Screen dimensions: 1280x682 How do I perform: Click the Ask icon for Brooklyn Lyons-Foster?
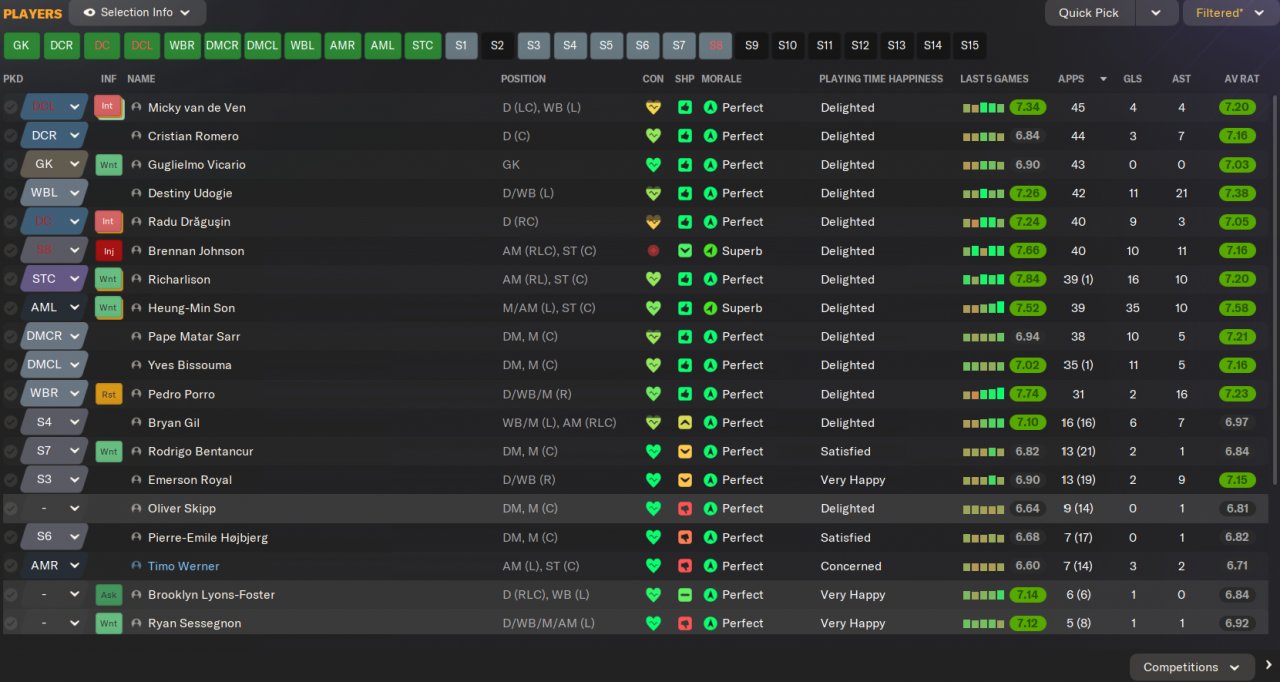(108, 595)
